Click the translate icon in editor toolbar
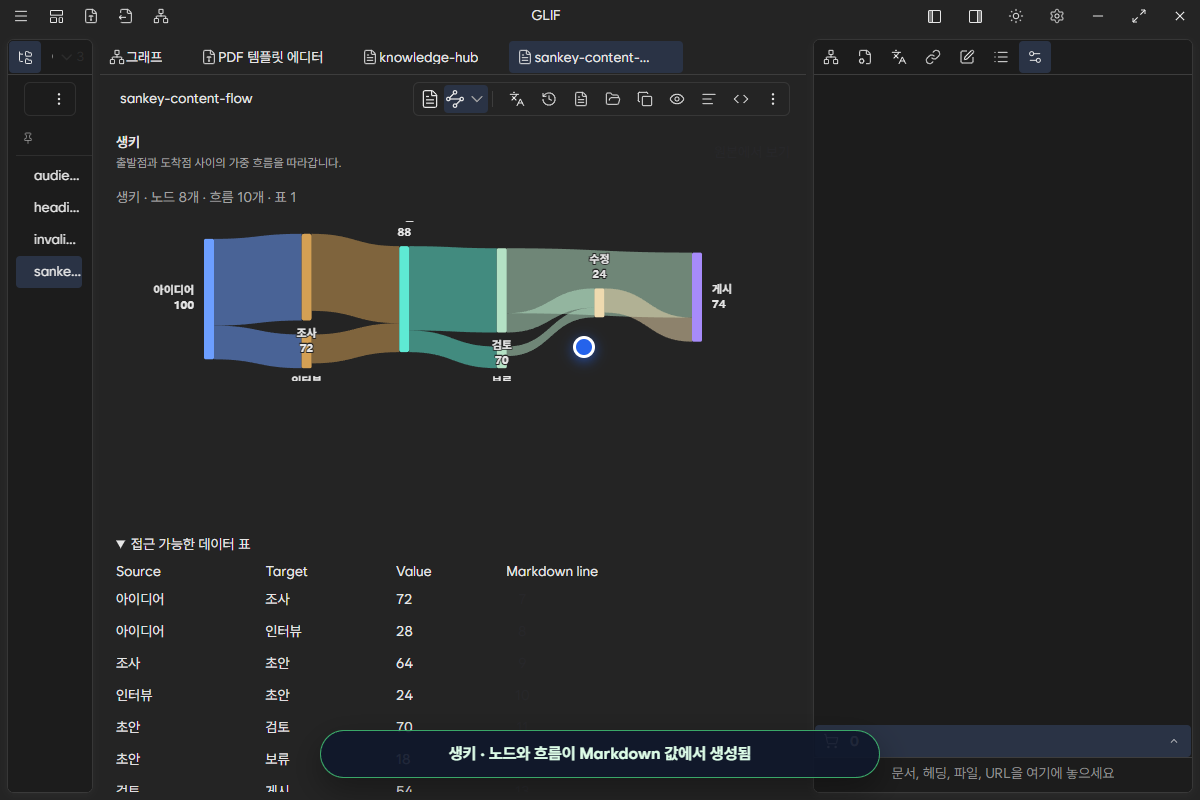This screenshot has width=1200, height=800. point(517,99)
